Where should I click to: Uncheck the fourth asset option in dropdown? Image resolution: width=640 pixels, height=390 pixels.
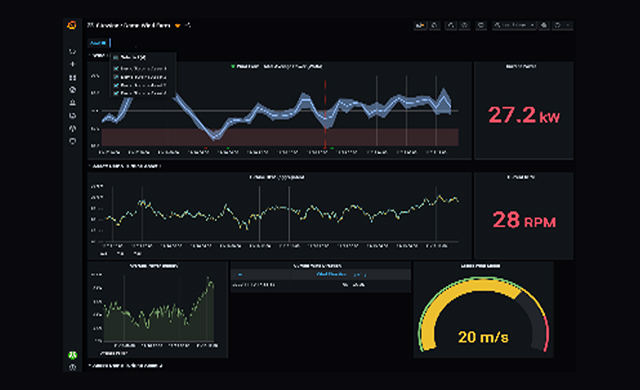pos(116,93)
